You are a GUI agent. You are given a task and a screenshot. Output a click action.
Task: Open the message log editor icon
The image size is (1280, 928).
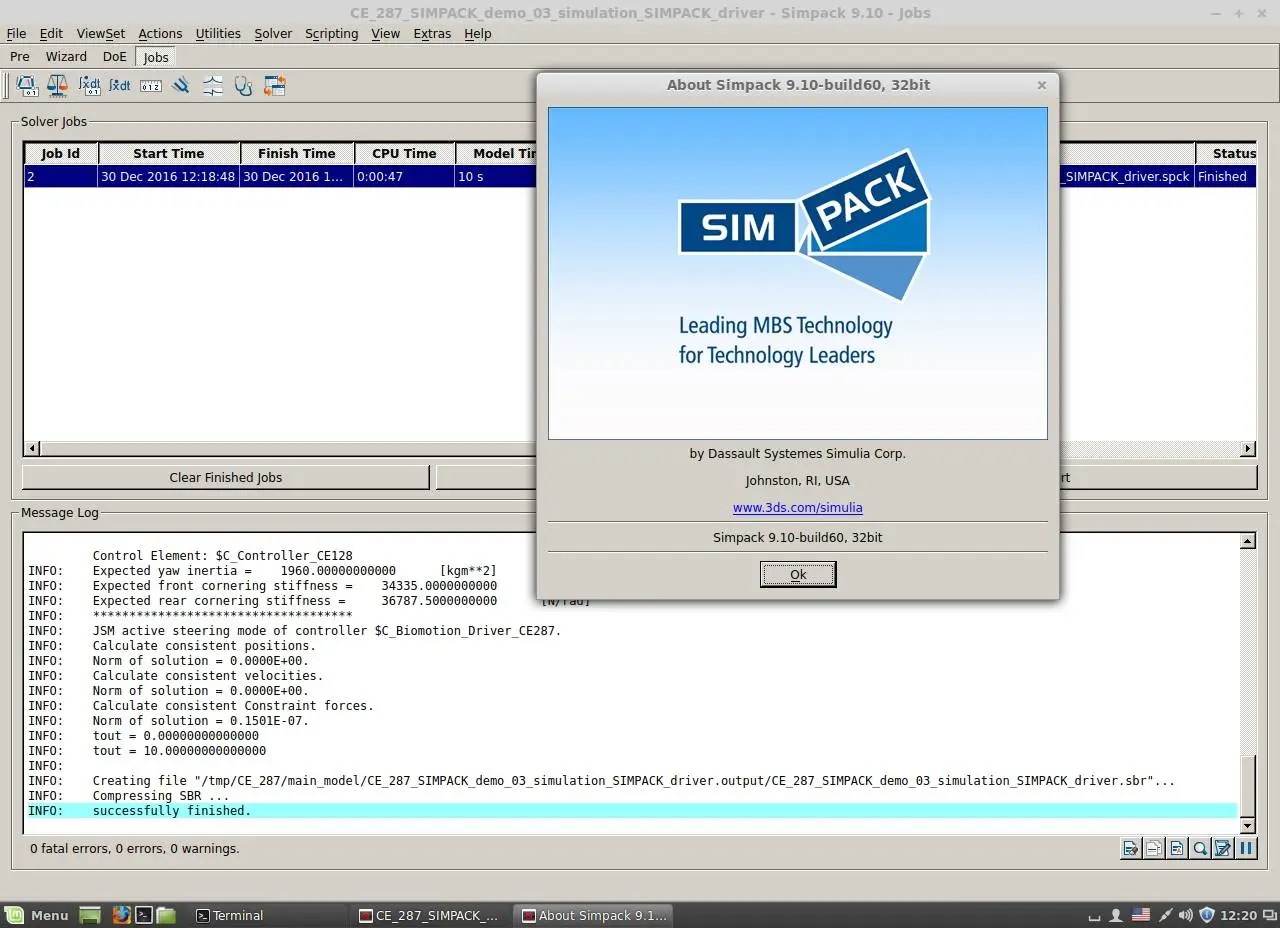[x=1223, y=848]
